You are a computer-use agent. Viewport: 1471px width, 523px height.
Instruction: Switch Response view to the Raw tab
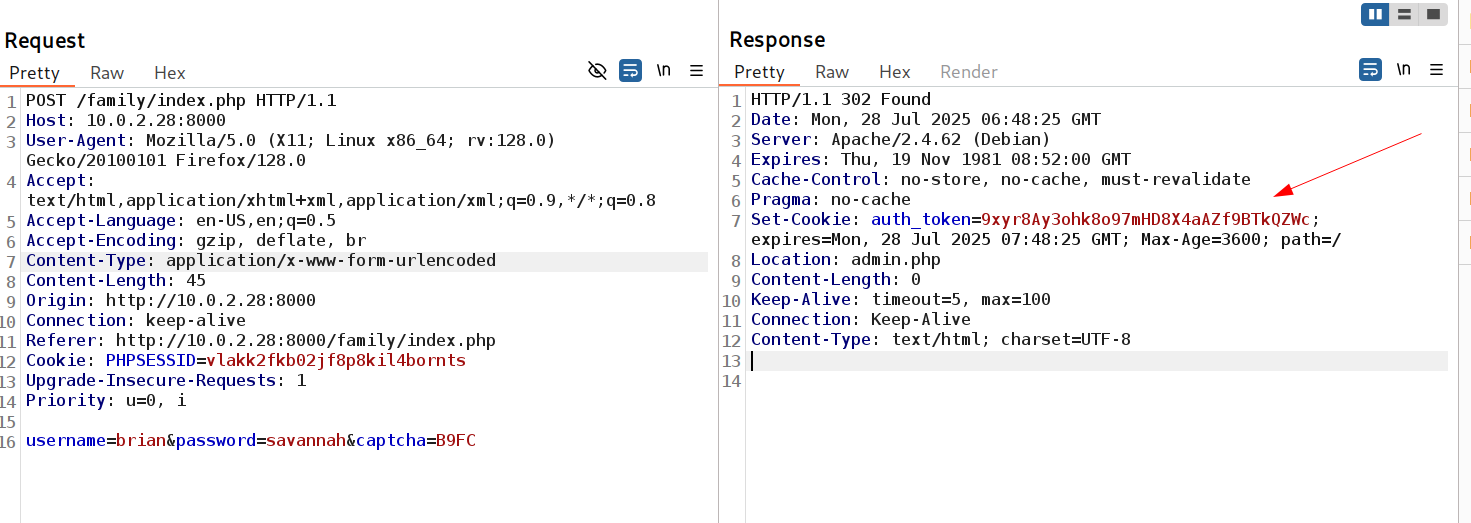[832, 72]
